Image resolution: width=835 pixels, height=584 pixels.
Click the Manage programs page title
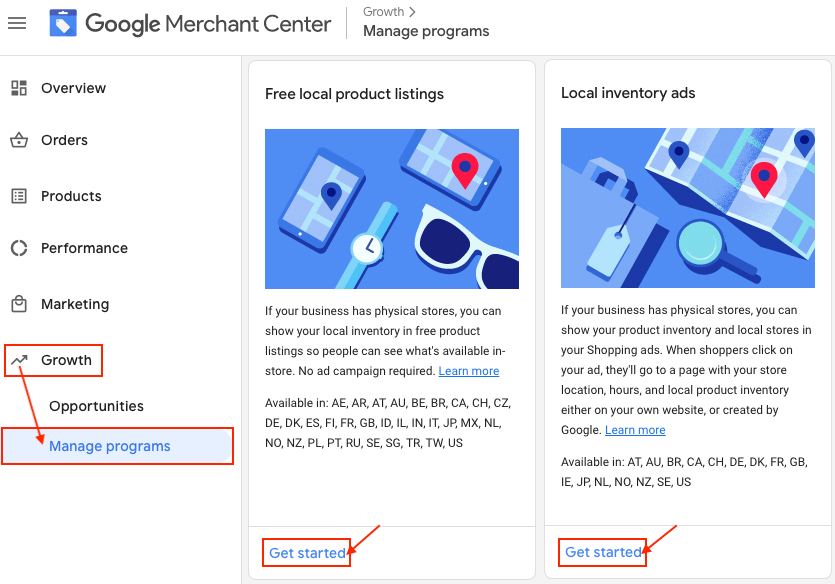(425, 31)
